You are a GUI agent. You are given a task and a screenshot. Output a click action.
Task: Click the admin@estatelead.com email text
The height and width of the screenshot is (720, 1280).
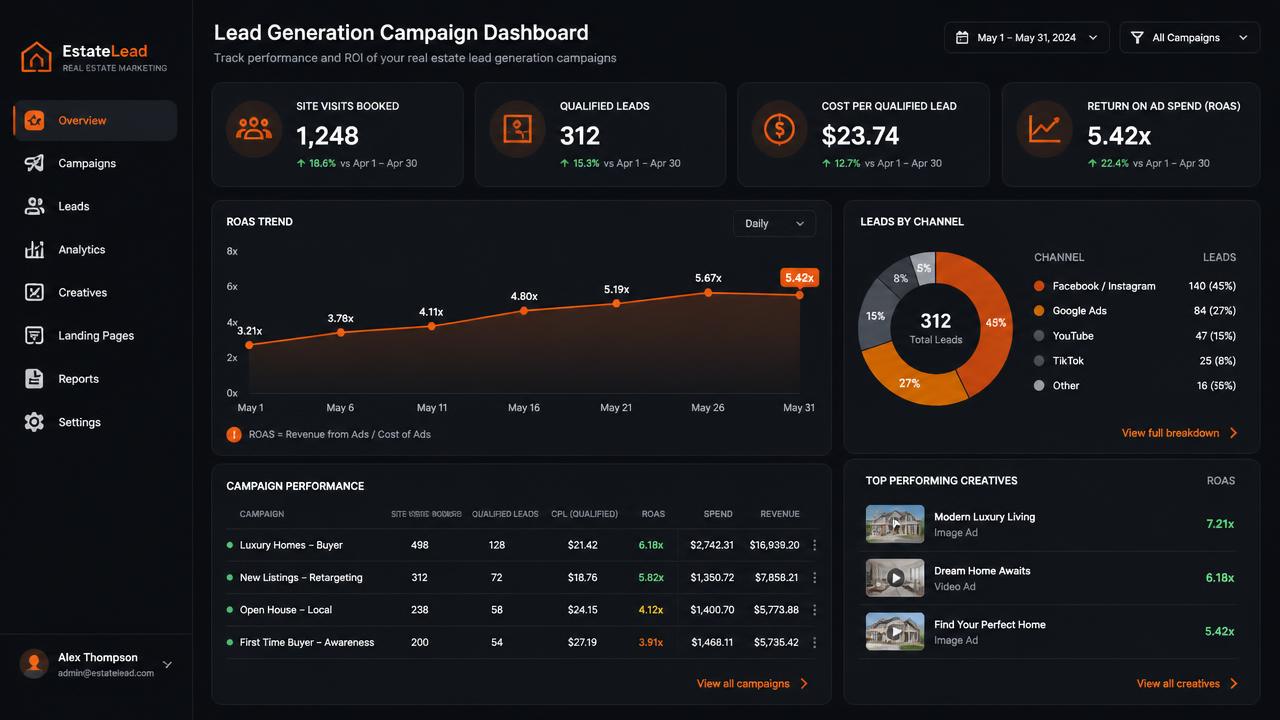[106, 673]
